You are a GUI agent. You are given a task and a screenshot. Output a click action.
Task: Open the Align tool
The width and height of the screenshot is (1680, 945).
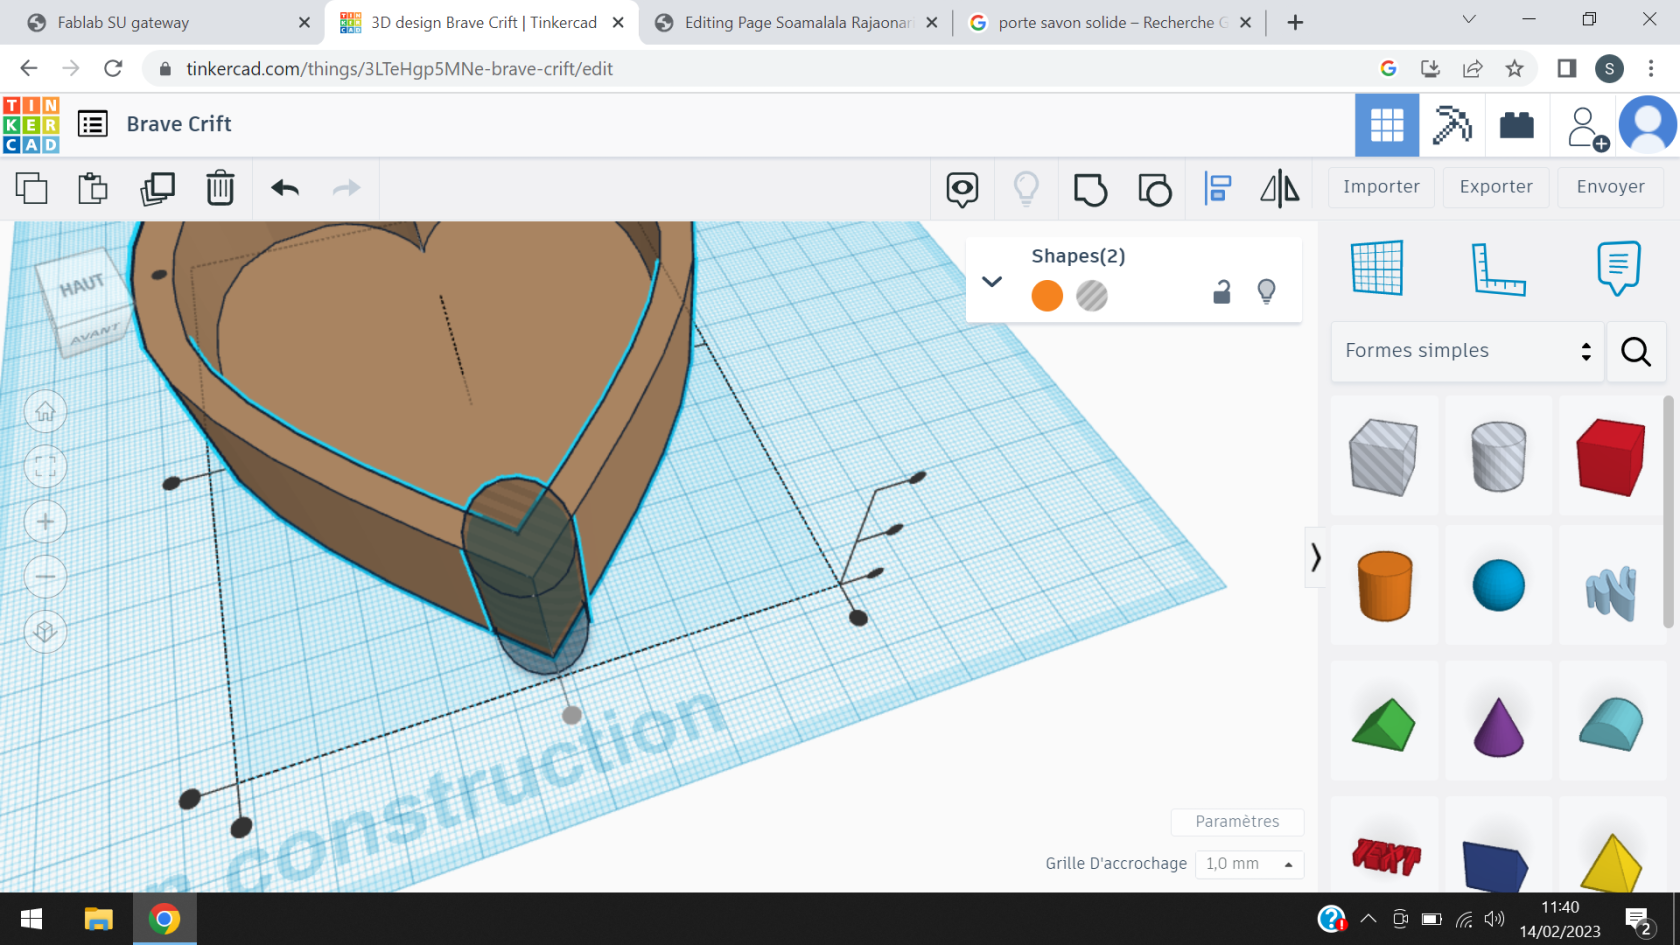[x=1218, y=189]
